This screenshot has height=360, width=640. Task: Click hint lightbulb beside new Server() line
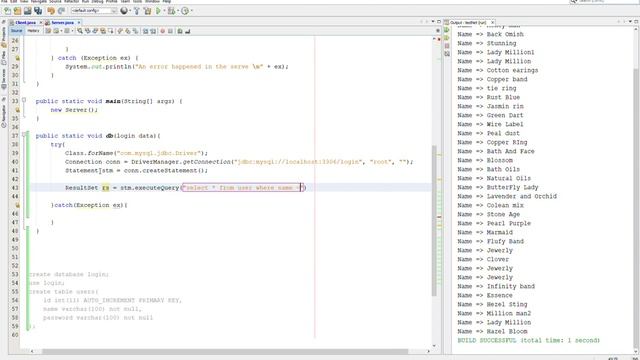tap(17, 110)
